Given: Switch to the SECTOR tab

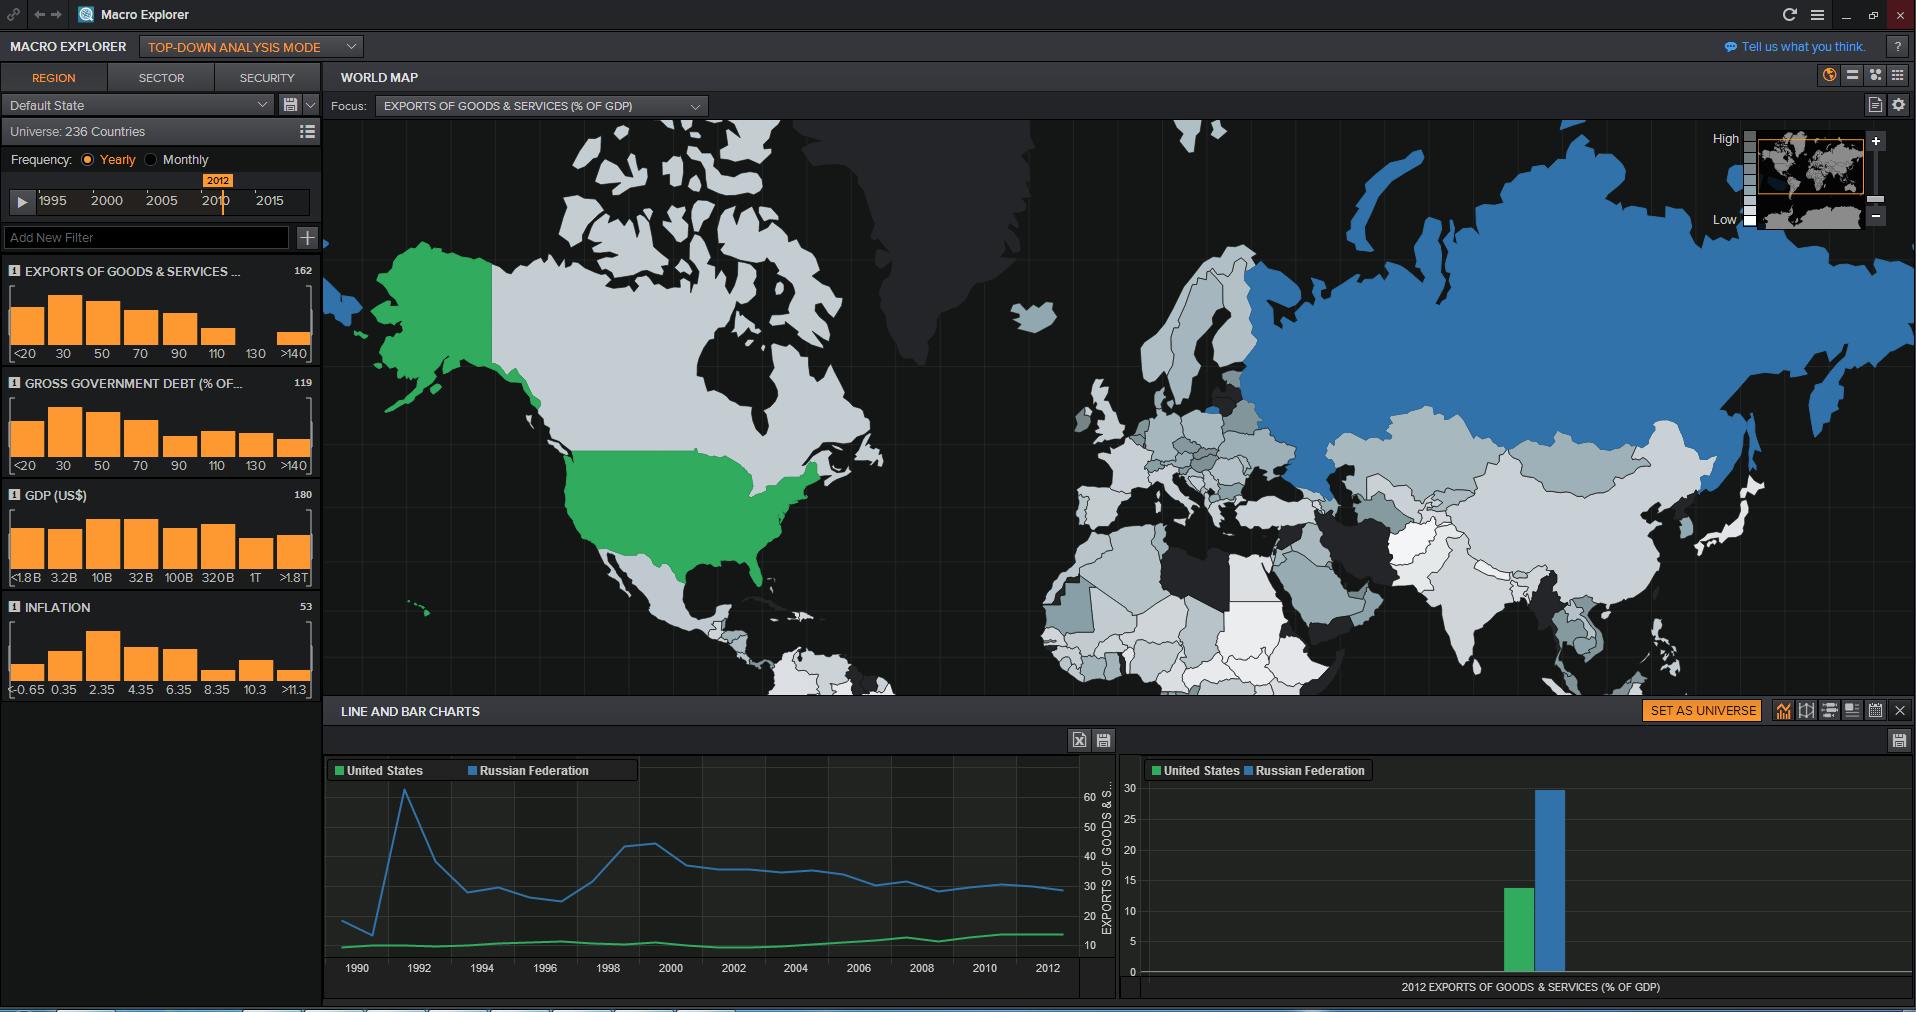Looking at the screenshot, I should pos(161,77).
